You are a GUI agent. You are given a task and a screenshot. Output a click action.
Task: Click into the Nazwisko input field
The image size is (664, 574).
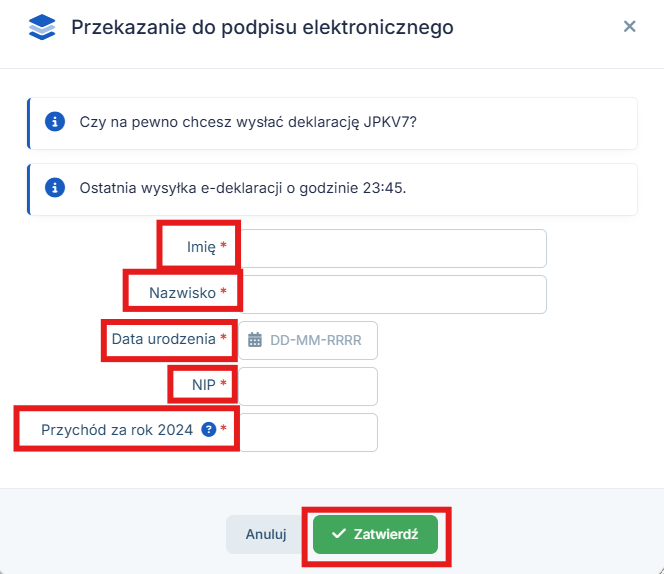394,294
